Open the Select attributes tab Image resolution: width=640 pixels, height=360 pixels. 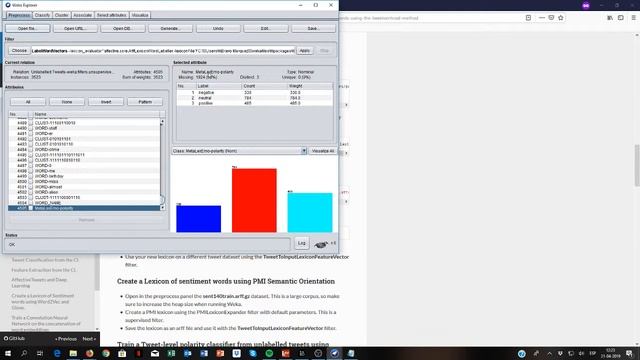pyautogui.click(x=111, y=15)
